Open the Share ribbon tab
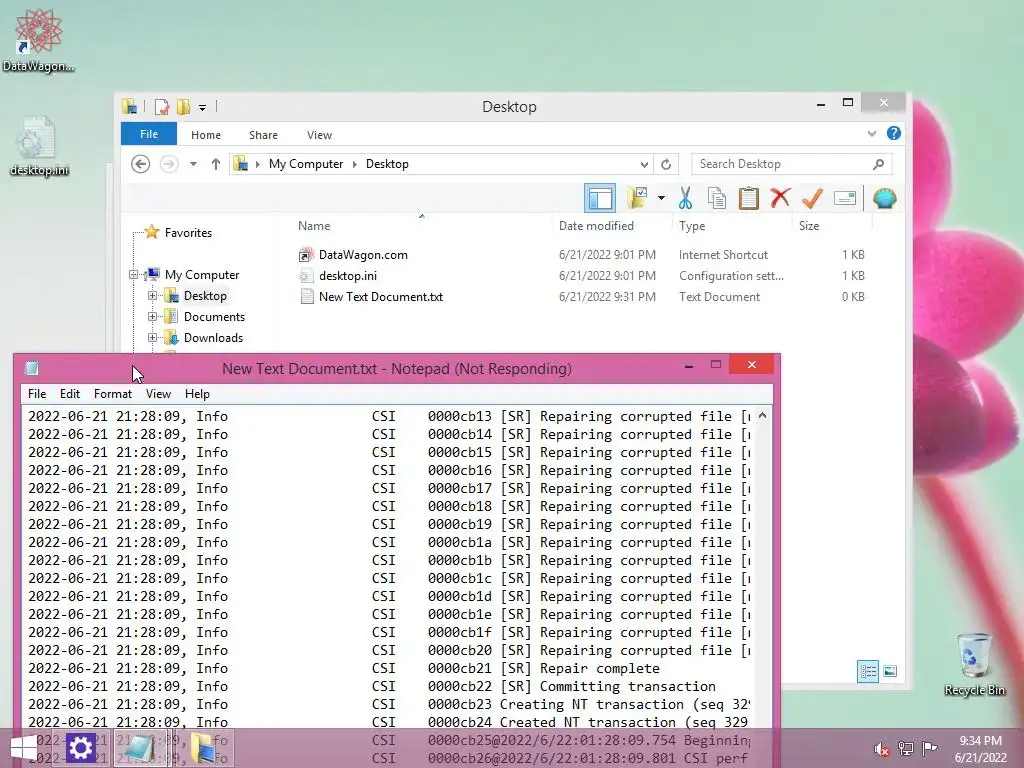This screenshot has width=1024, height=768. (x=263, y=135)
